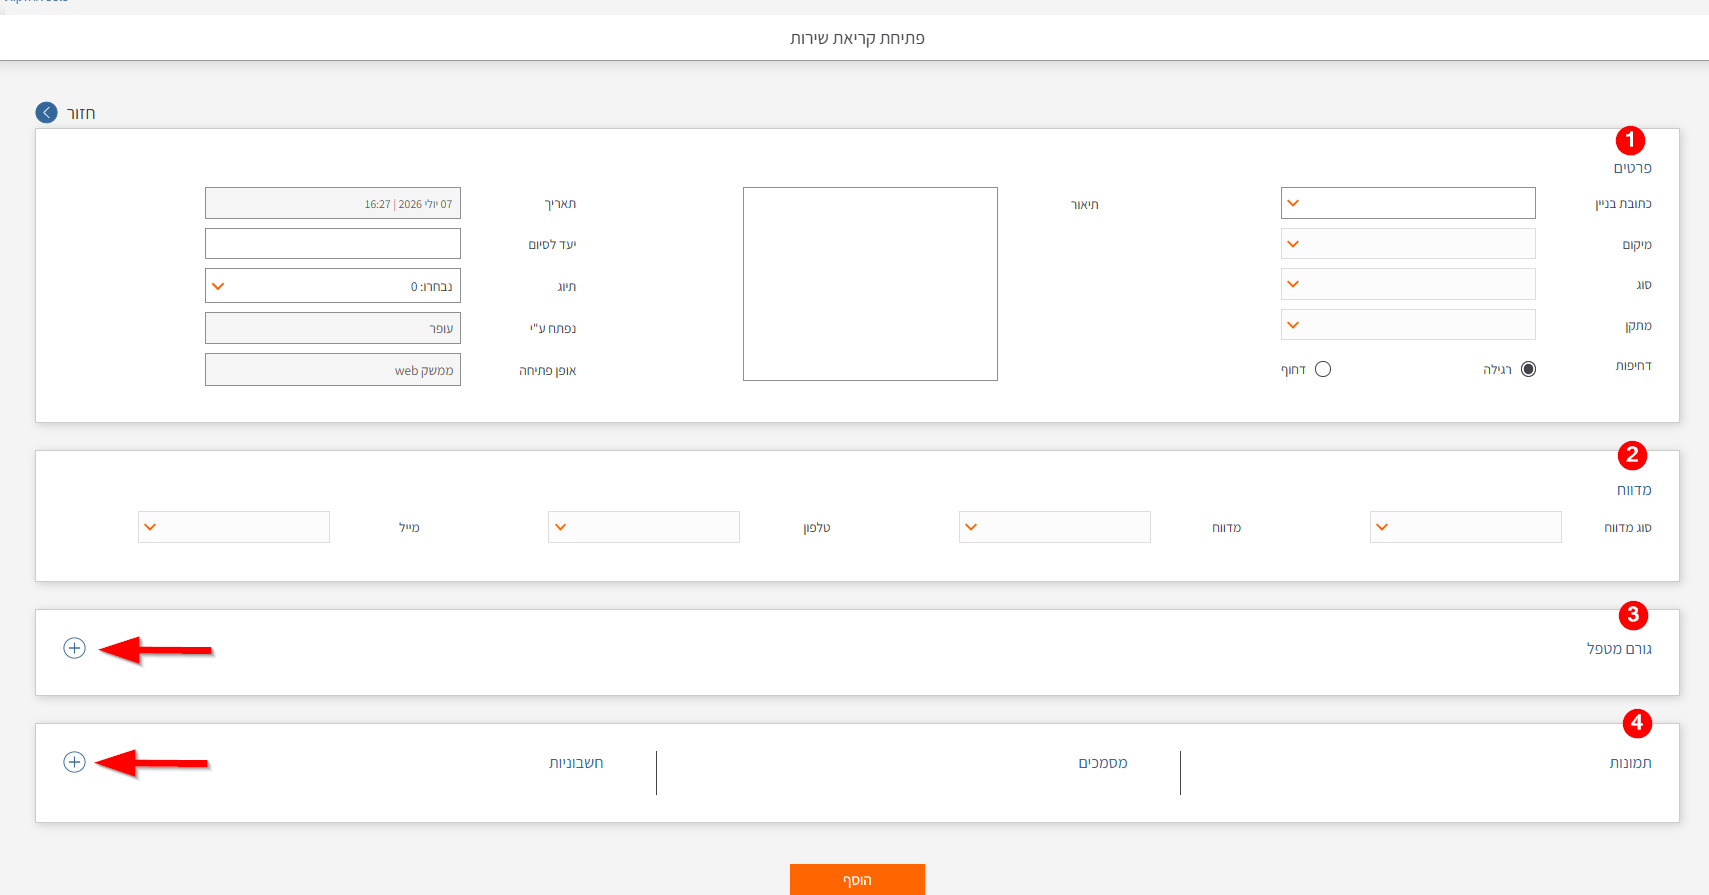Expand the מדווח reporter dropdown
The width and height of the screenshot is (1709, 895).
coord(1055,527)
